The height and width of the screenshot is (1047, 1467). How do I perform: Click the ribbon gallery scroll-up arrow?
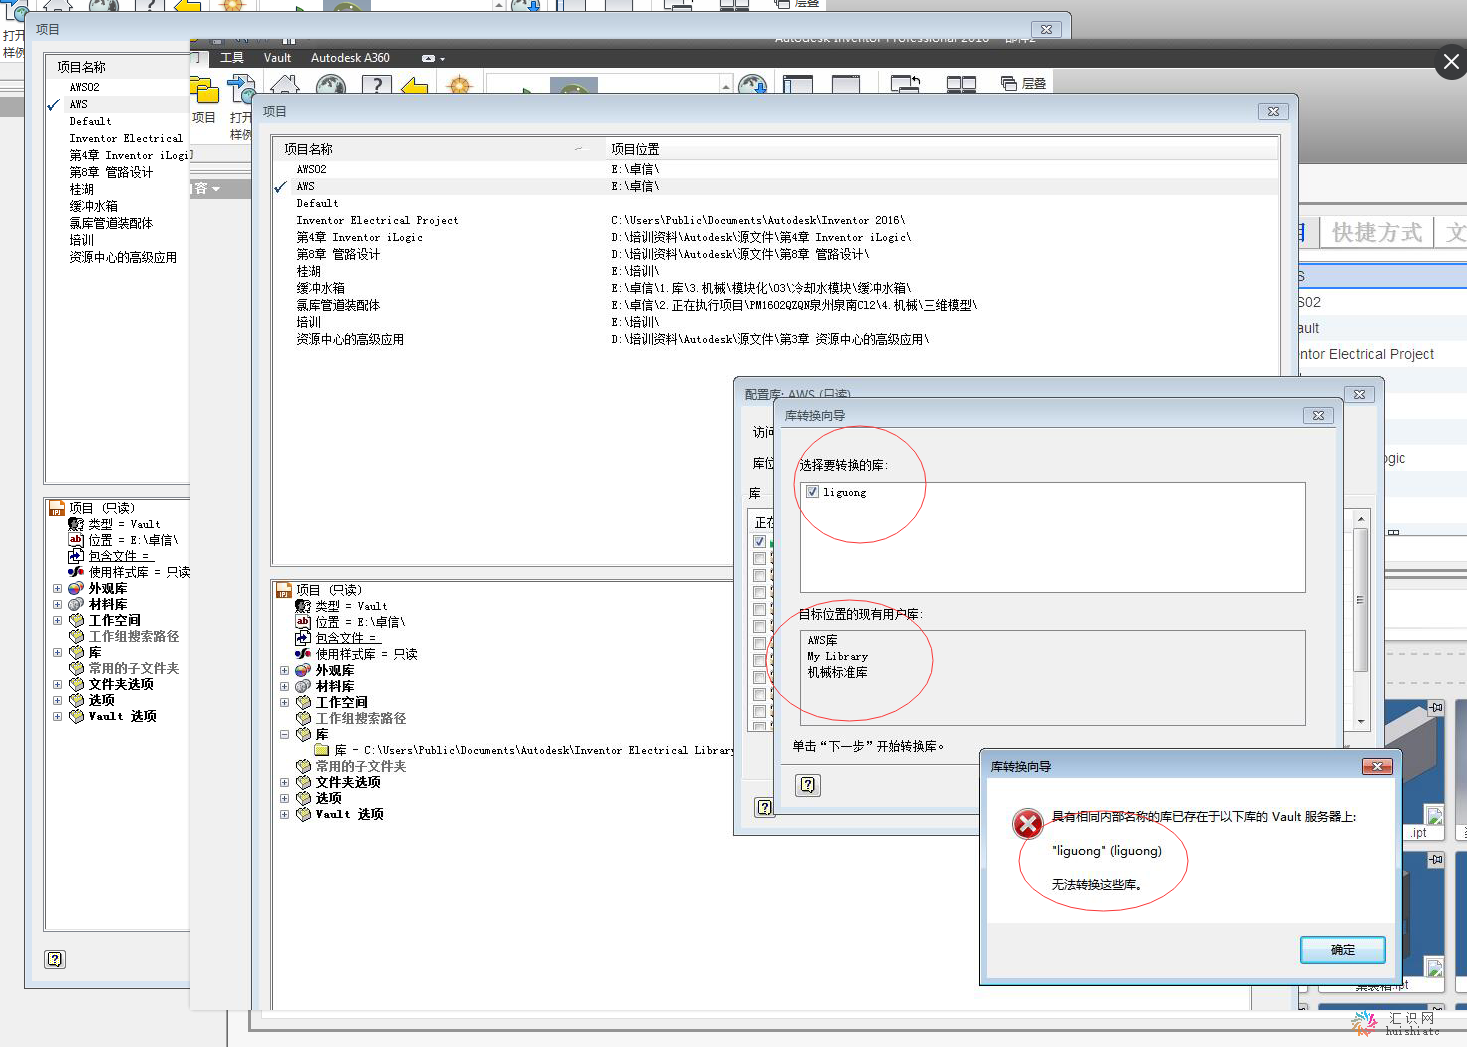(x=726, y=86)
